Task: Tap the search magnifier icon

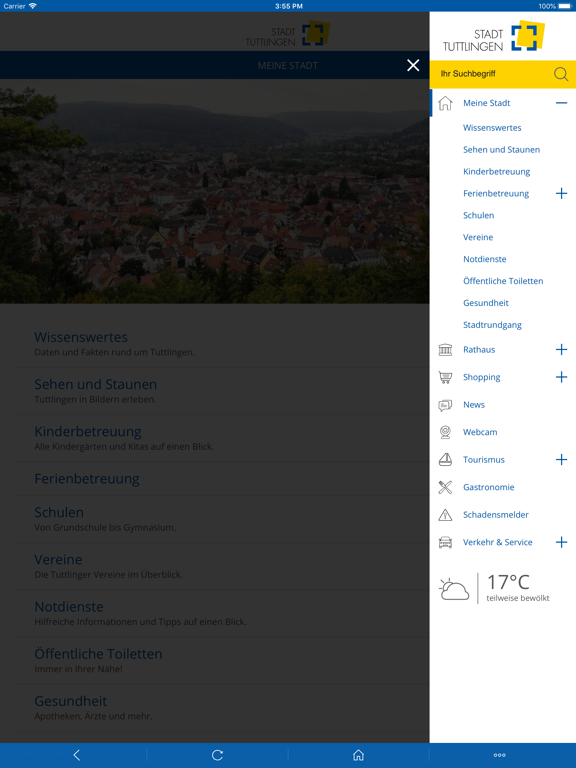Action: click(x=561, y=74)
